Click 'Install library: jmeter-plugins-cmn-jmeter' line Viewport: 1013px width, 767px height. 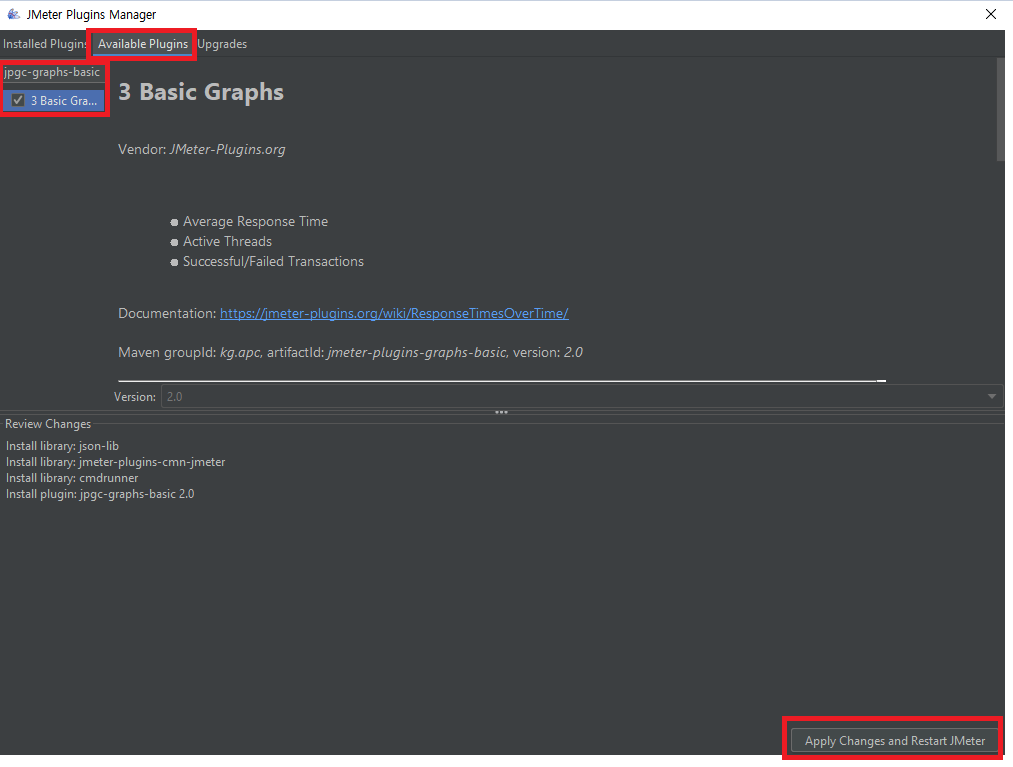point(116,462)
